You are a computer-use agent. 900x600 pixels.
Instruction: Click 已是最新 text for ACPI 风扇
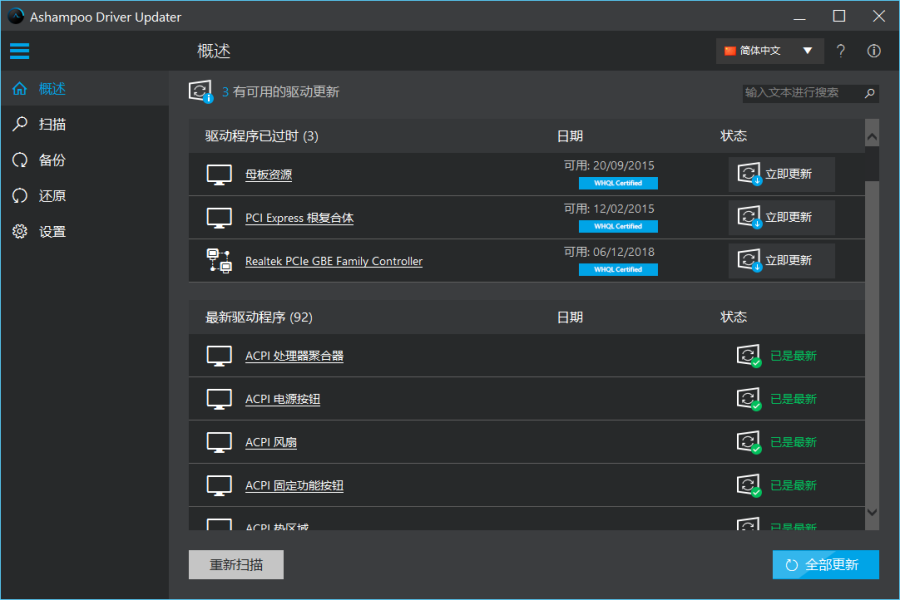[x=793, y=442]
